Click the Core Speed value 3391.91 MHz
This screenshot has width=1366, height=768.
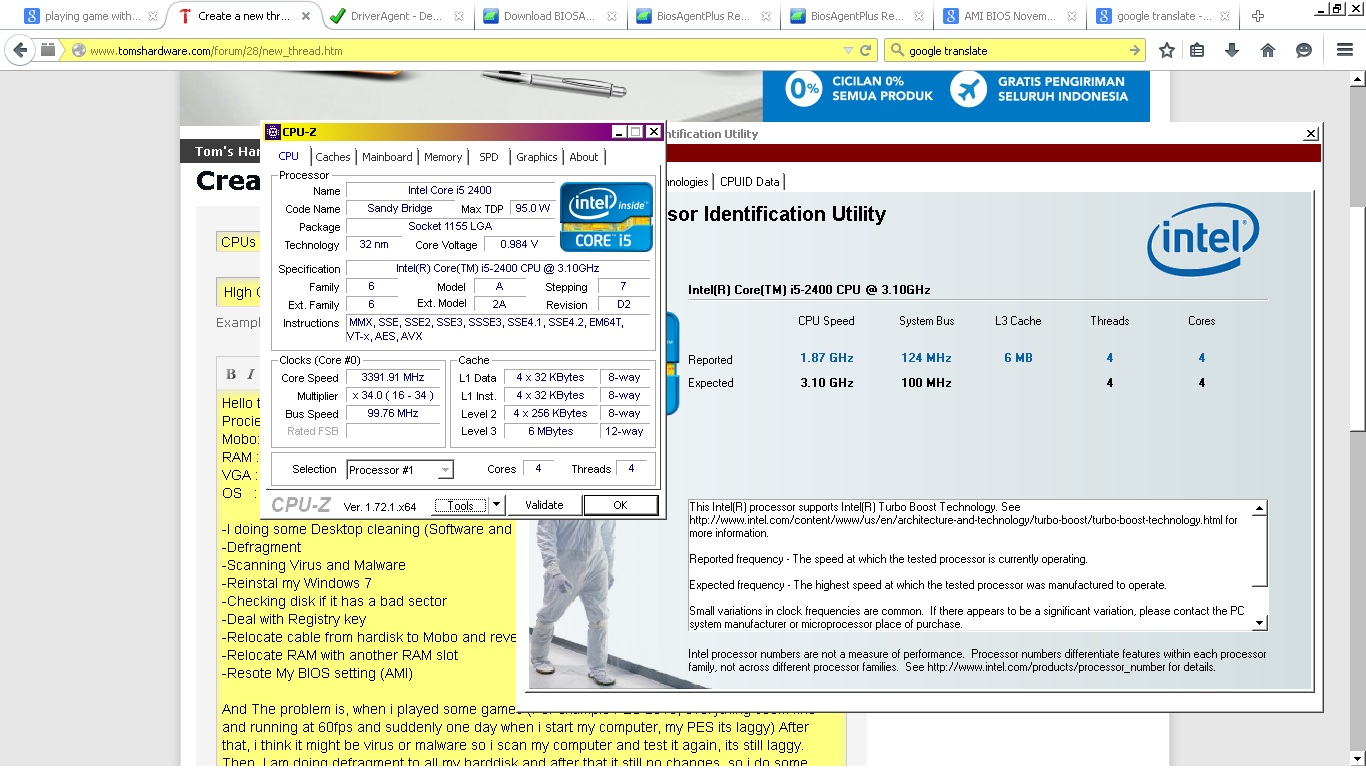click(394, 378)
